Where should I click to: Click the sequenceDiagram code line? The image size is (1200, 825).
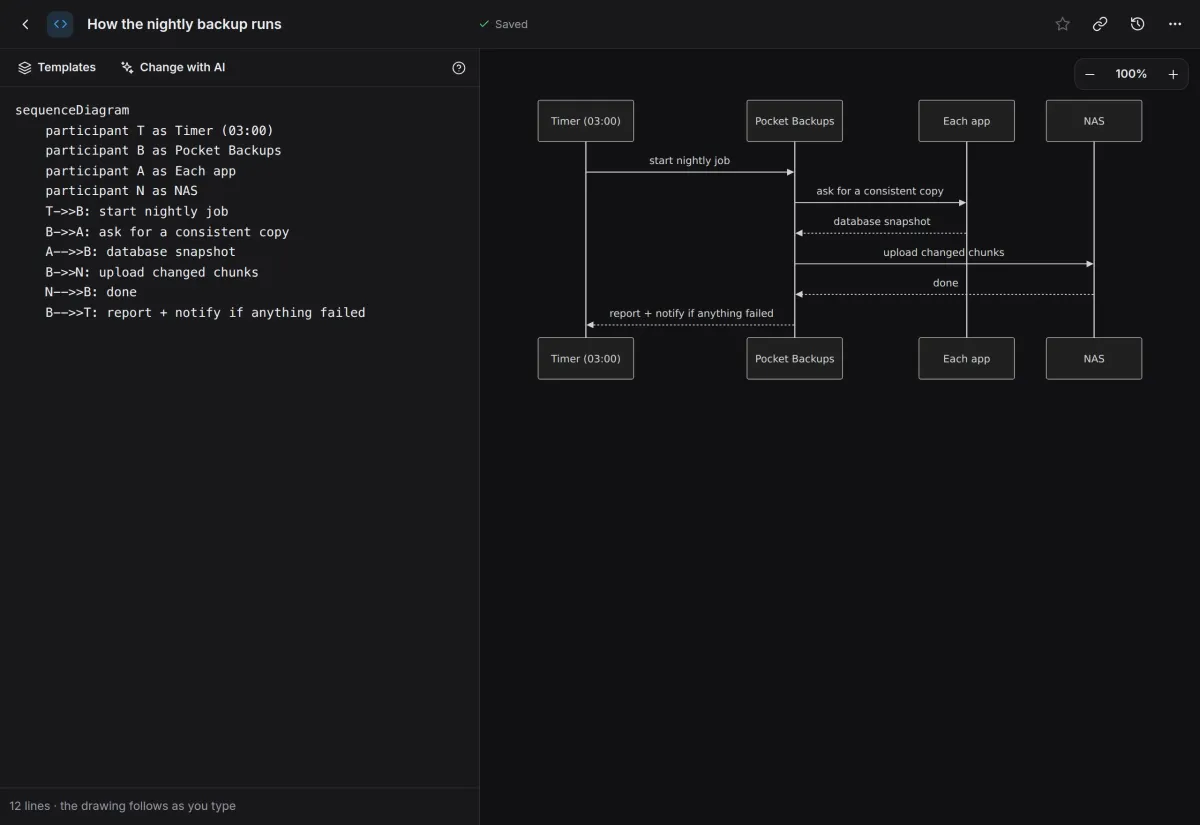tap(72, 110)
